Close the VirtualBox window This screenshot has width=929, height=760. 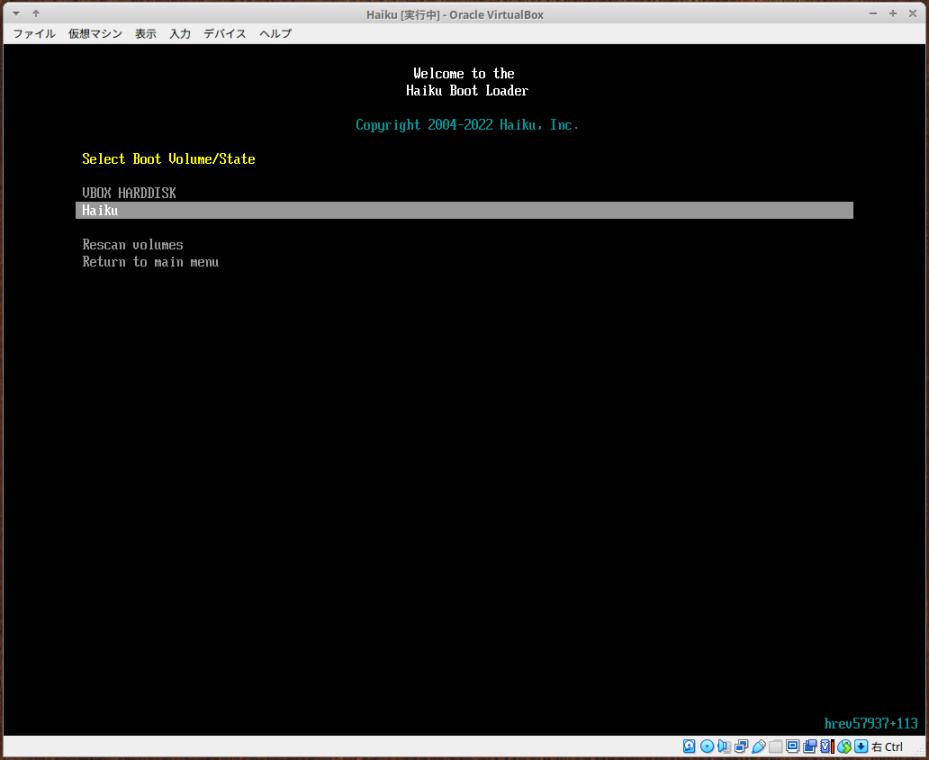pyautogui.click(x=912, y=13)
